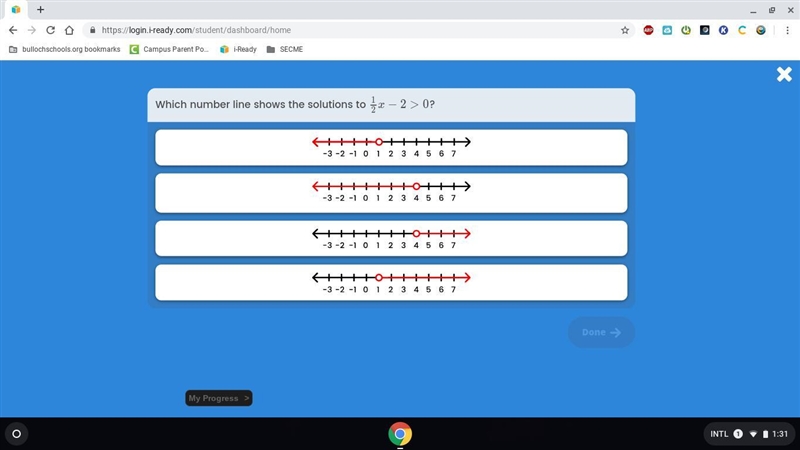Open Campus Parent Portal bookmark

click(x=169, y=49)
